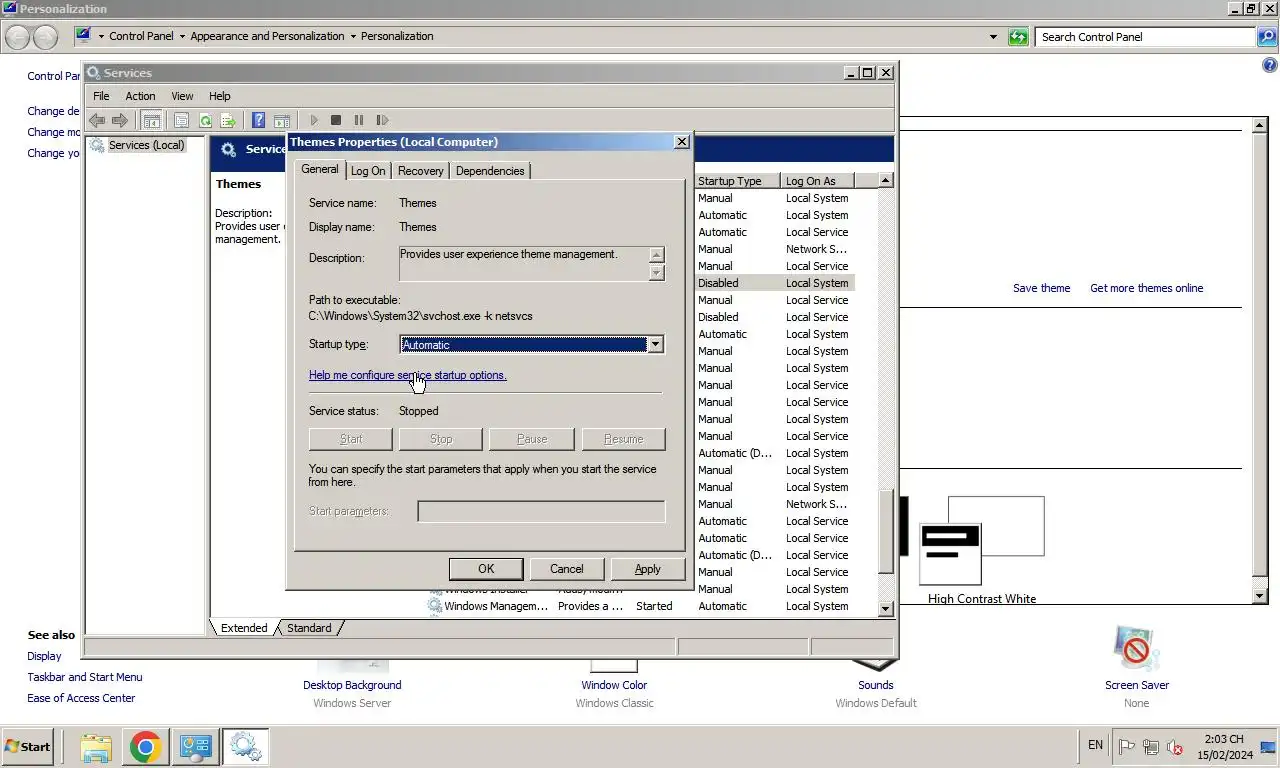Image resolution: width=1280 pixels, height=768 pixels.
Task: Open Help with the blue question mark toolbar icon
Action: click(258, 120)
